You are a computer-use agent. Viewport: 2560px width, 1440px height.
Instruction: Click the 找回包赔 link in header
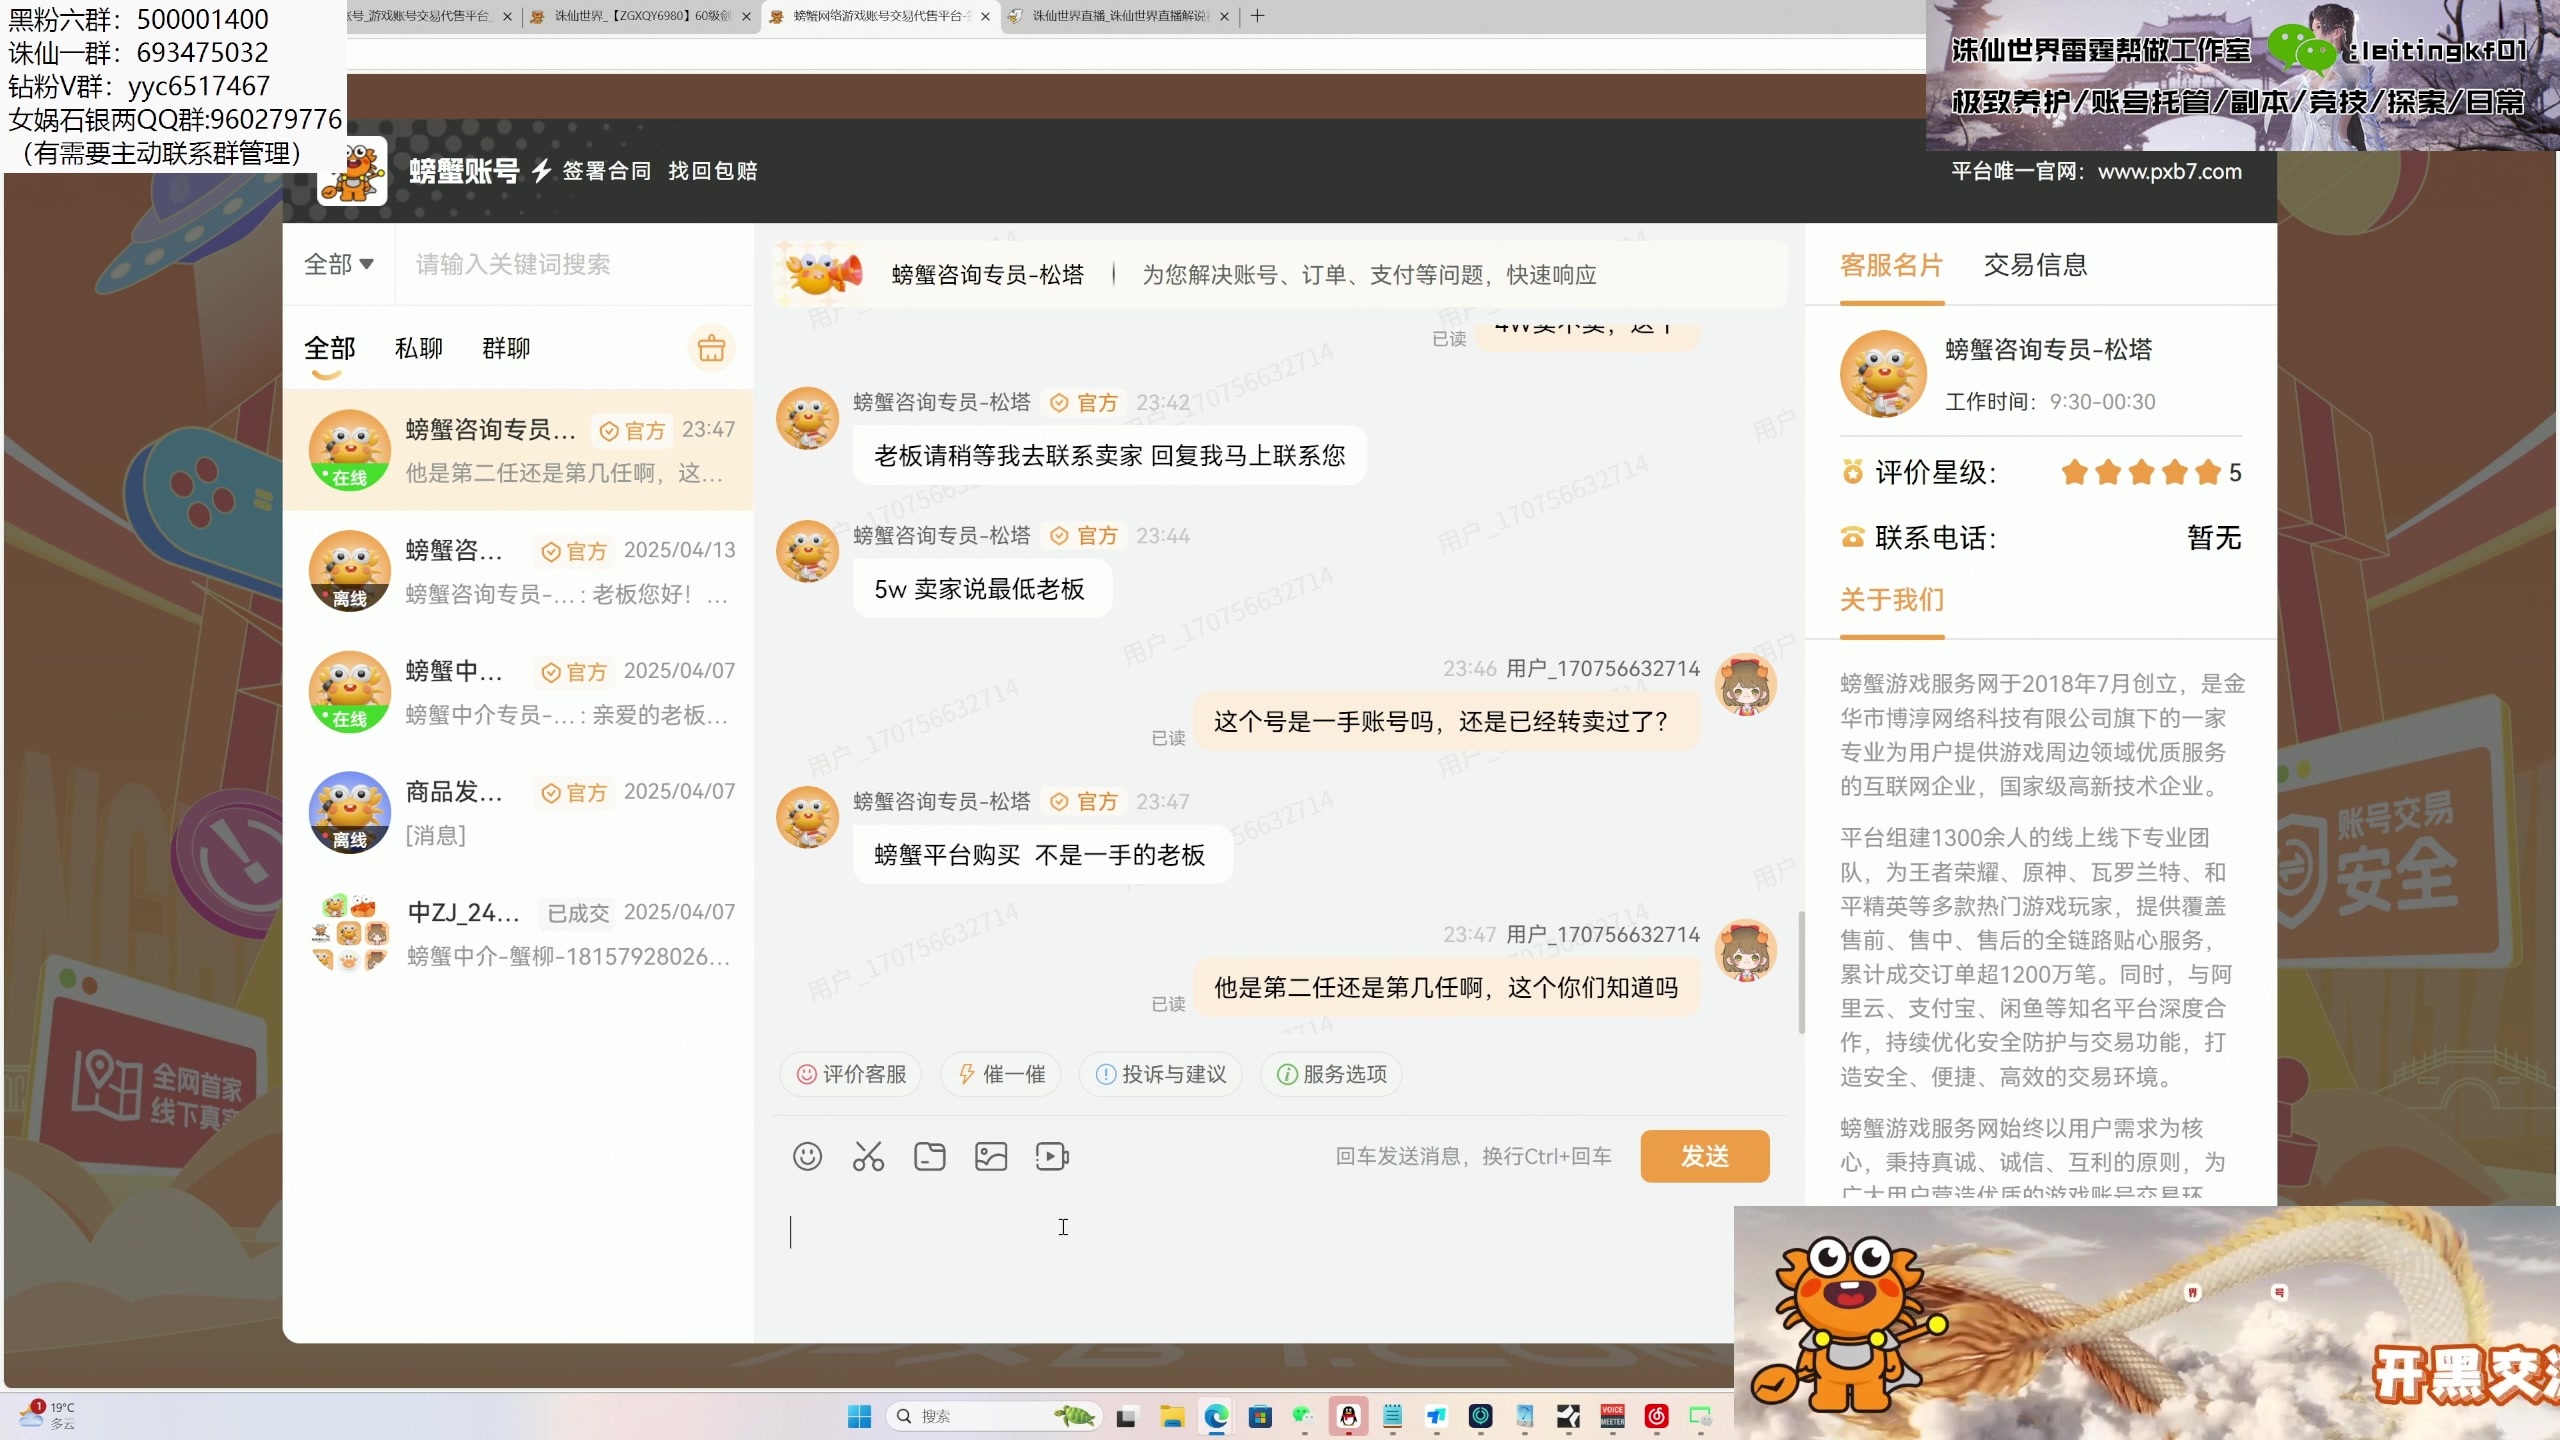713,171
